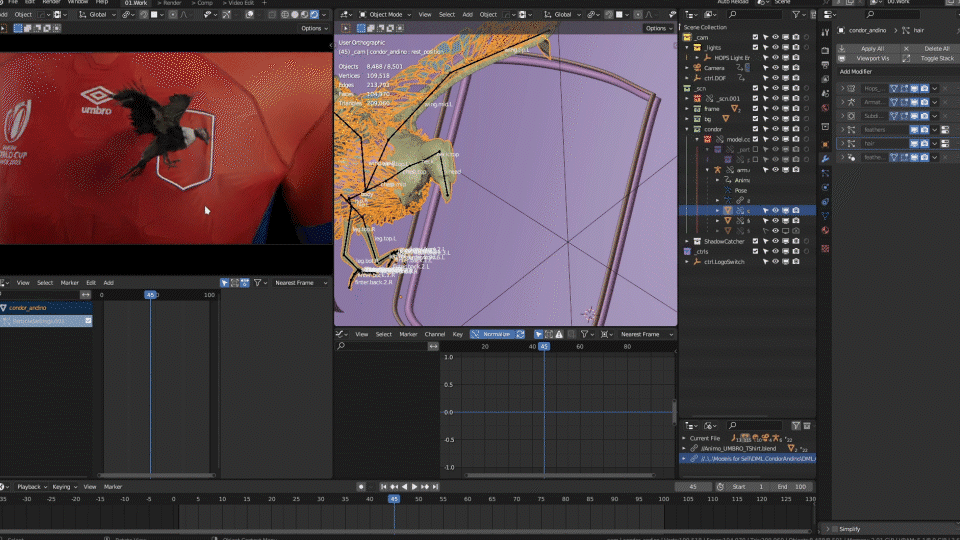This screenshot has width=960, height=540.
Task: Toggle the hair modifier render camera icon
Action: [924, 143]
